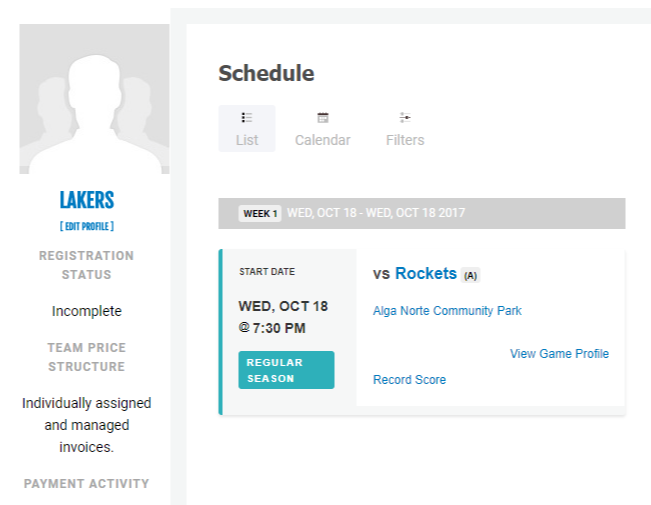Click View Game Profile link
The width and height of the screenshot is (651, 505).
click(559, 353)
